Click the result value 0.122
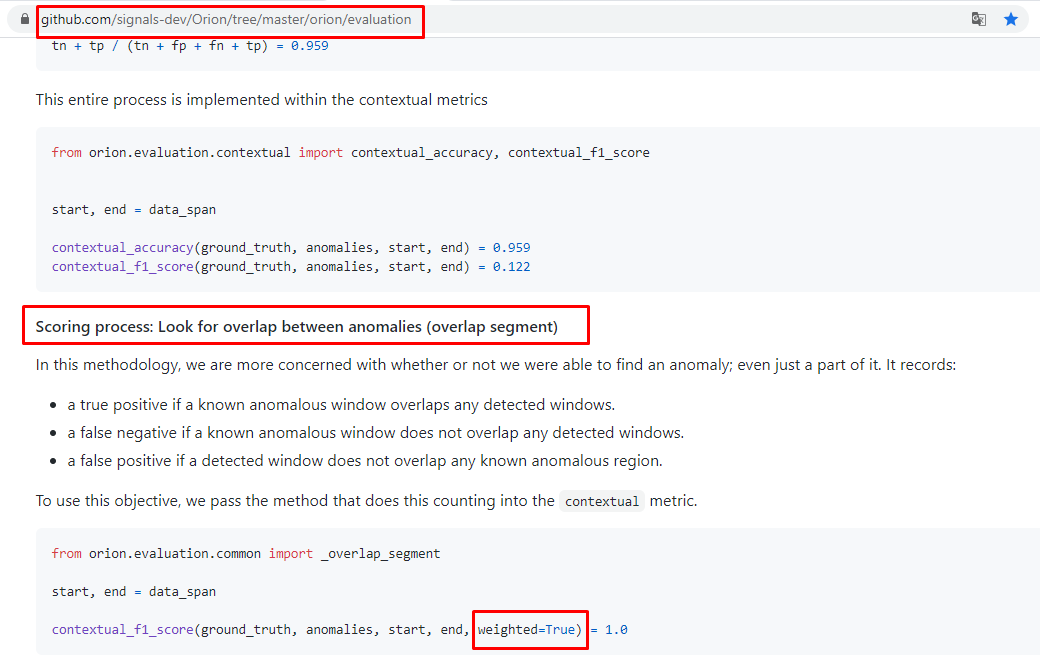 coord(511,266)
